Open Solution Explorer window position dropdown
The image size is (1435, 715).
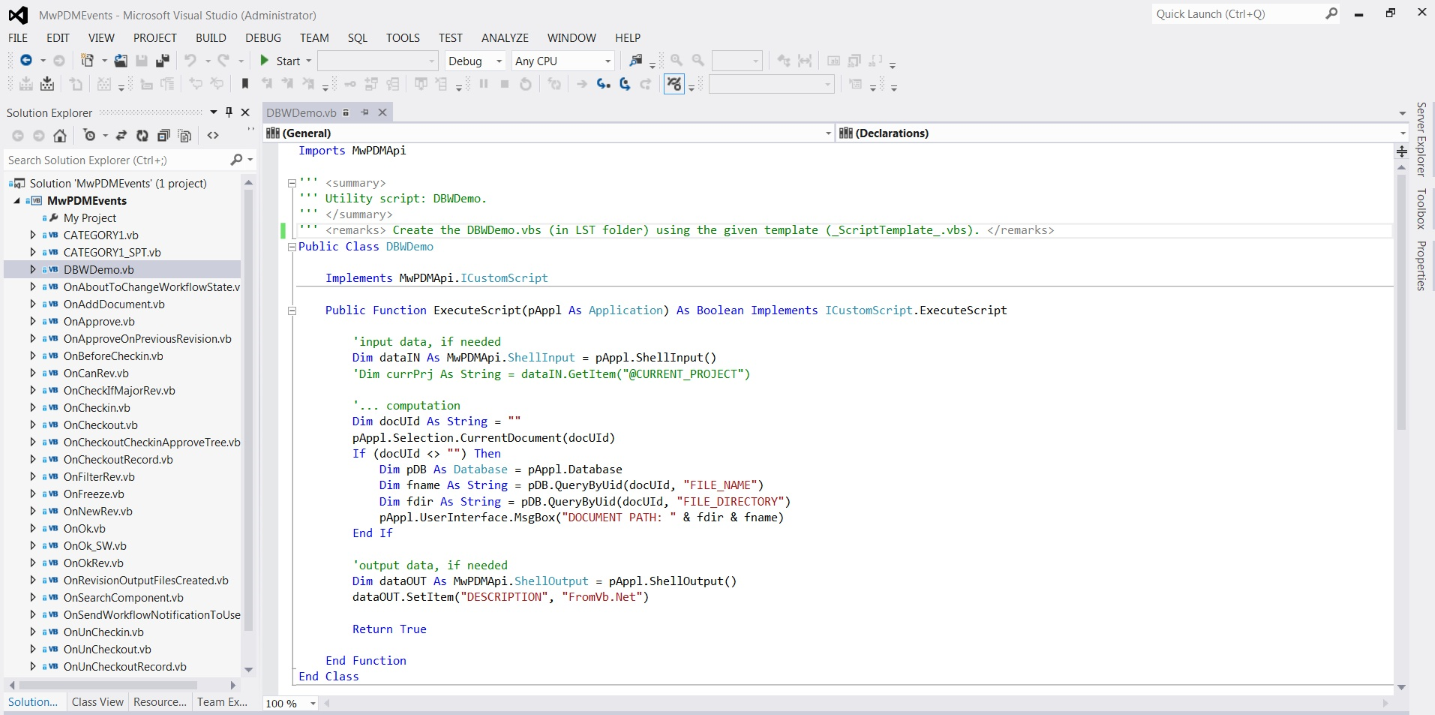click(x=213, y=112)
